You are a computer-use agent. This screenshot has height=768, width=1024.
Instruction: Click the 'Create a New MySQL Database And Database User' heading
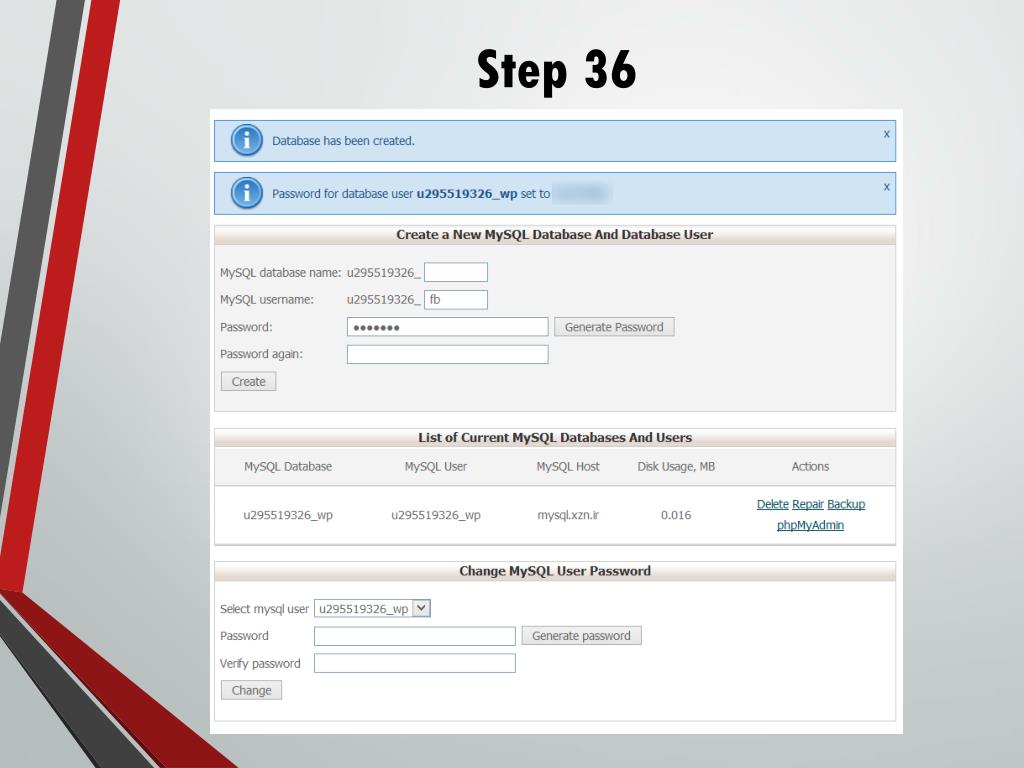click(x=554, y=234)
